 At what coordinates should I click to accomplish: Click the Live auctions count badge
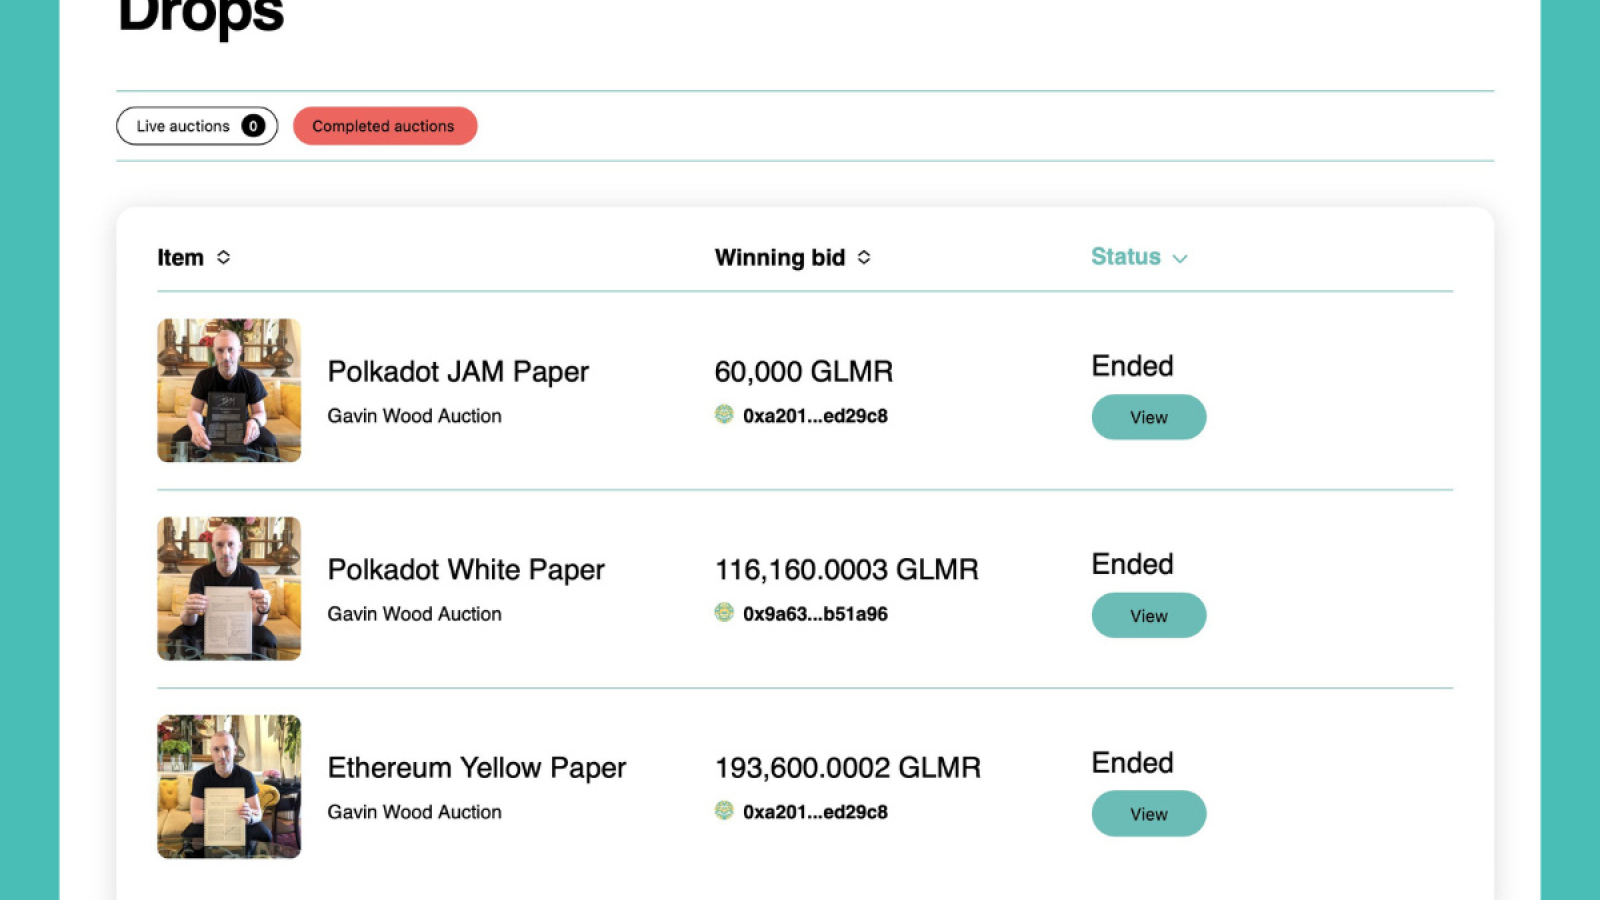pyautogui.click(x=253, y=126)
